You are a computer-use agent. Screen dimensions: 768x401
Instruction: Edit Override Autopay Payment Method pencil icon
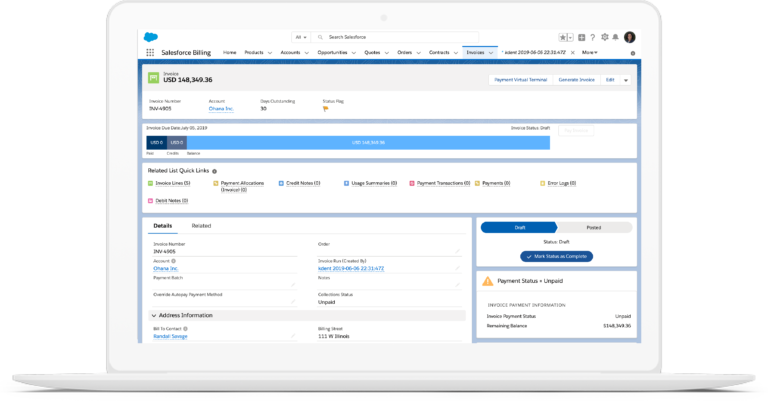[x=293, y=302]
